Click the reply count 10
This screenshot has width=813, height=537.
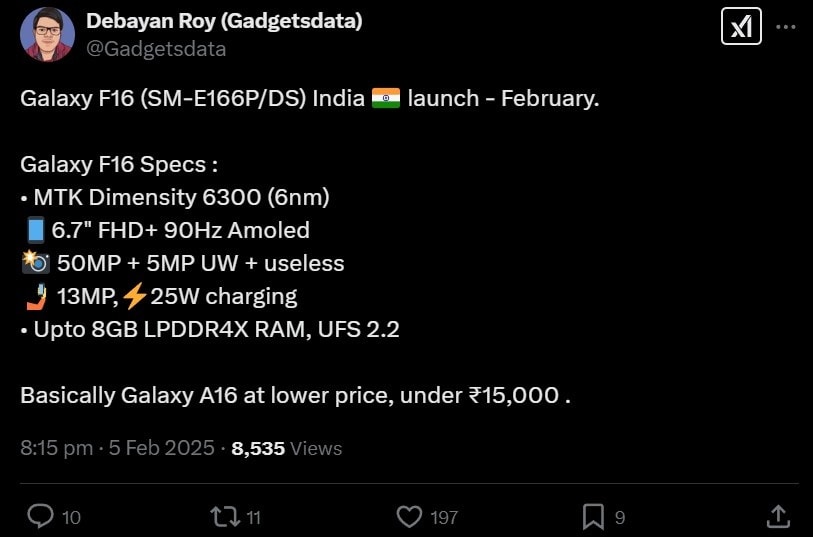coord(71,517)
